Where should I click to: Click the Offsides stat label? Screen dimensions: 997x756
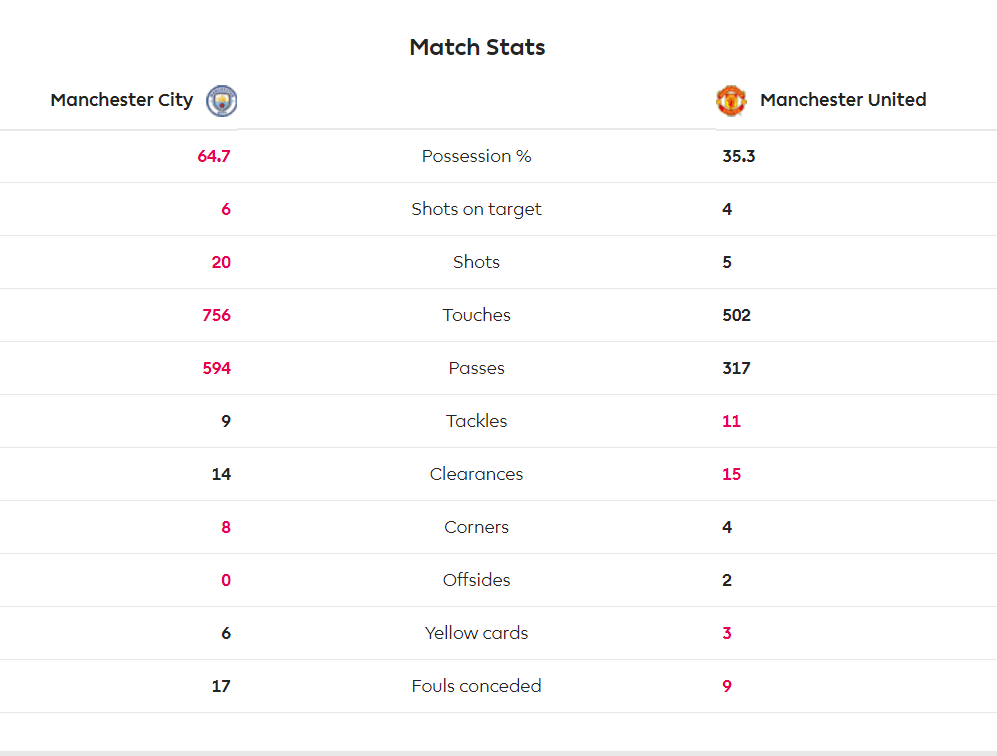pos(476,580)
